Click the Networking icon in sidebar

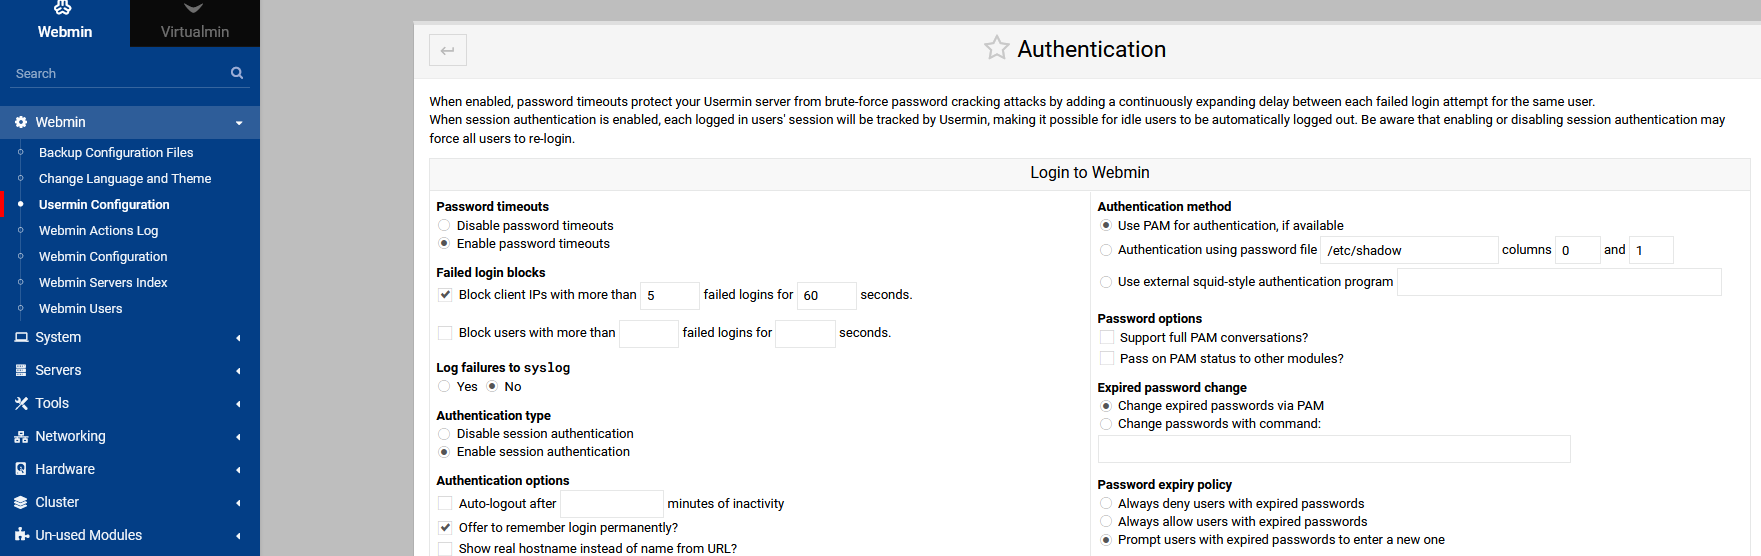pos(21,436)
